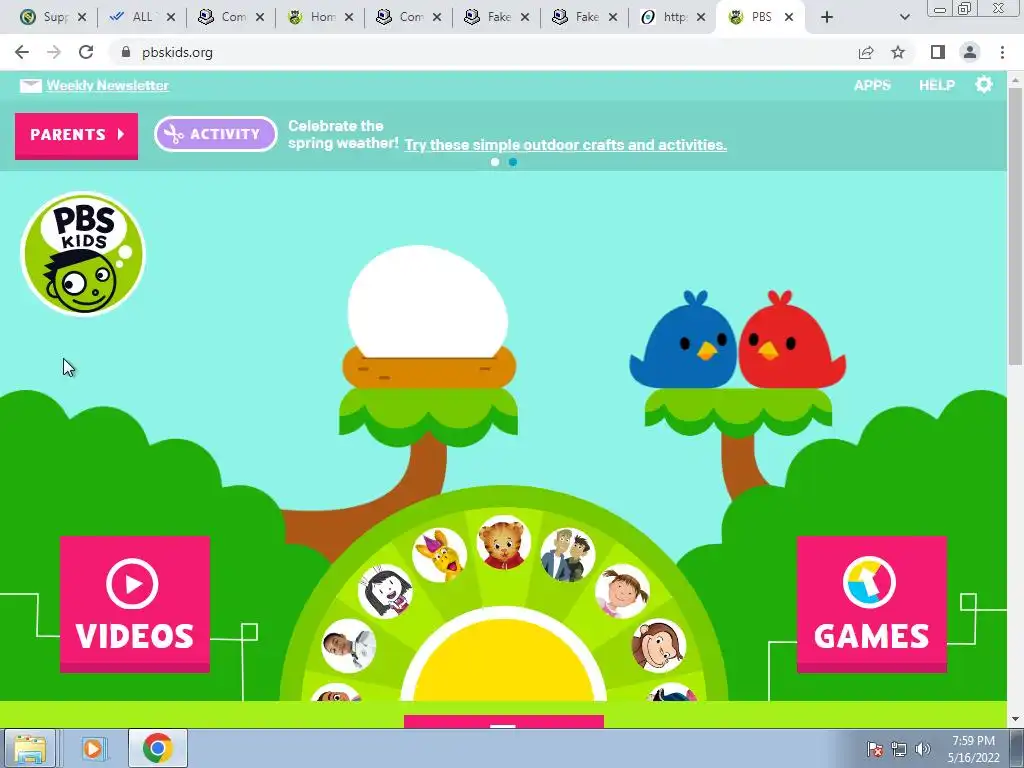Screen dimensions: 1024x768
Task: Click the PARENTS button
Action: [76, 135]
